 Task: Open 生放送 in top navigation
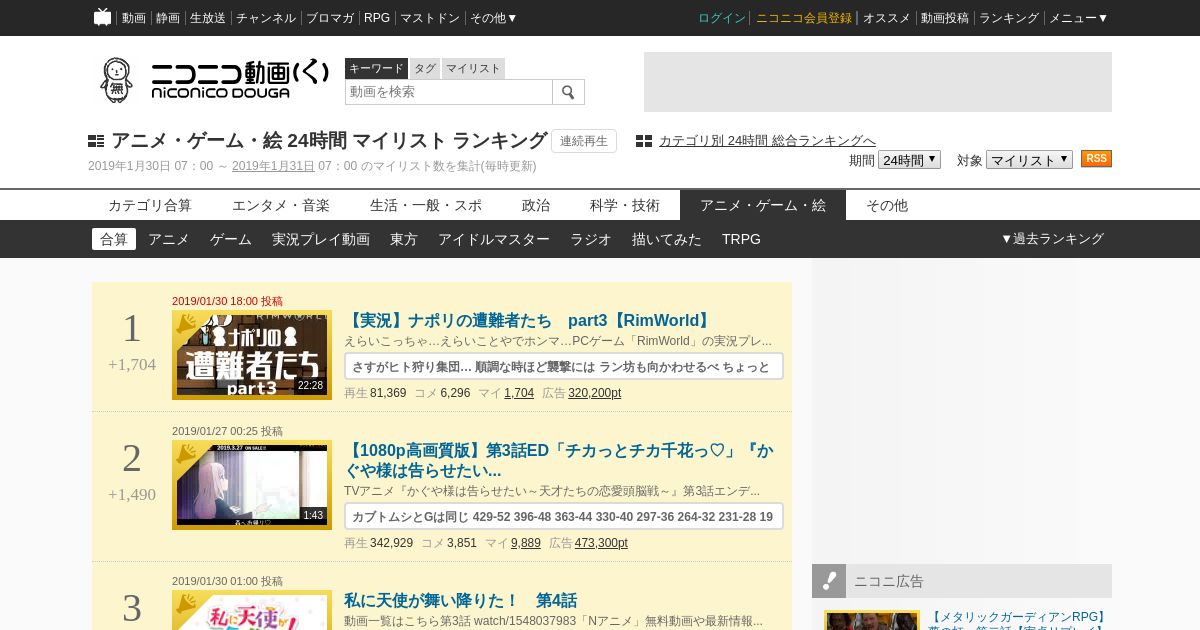(x=208, y=18)
